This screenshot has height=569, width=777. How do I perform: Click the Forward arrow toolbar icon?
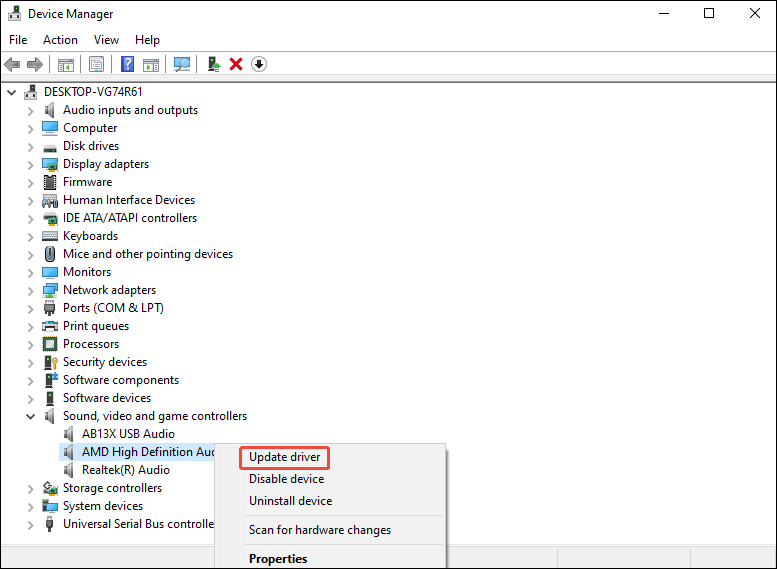coord(35,64)
